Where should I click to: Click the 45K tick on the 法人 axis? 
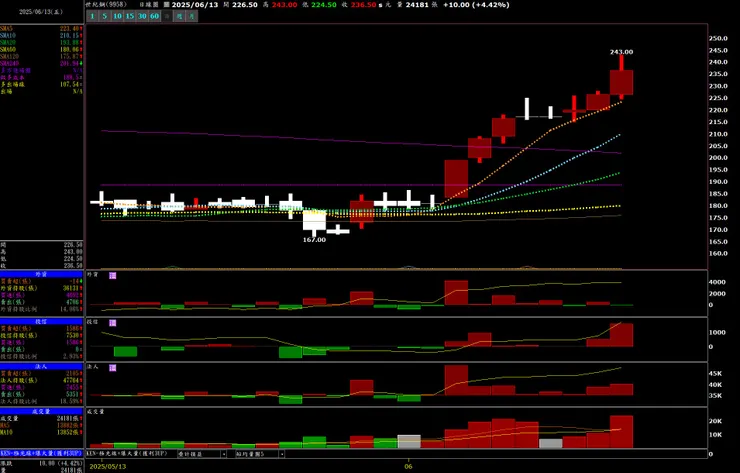[715, 373]
